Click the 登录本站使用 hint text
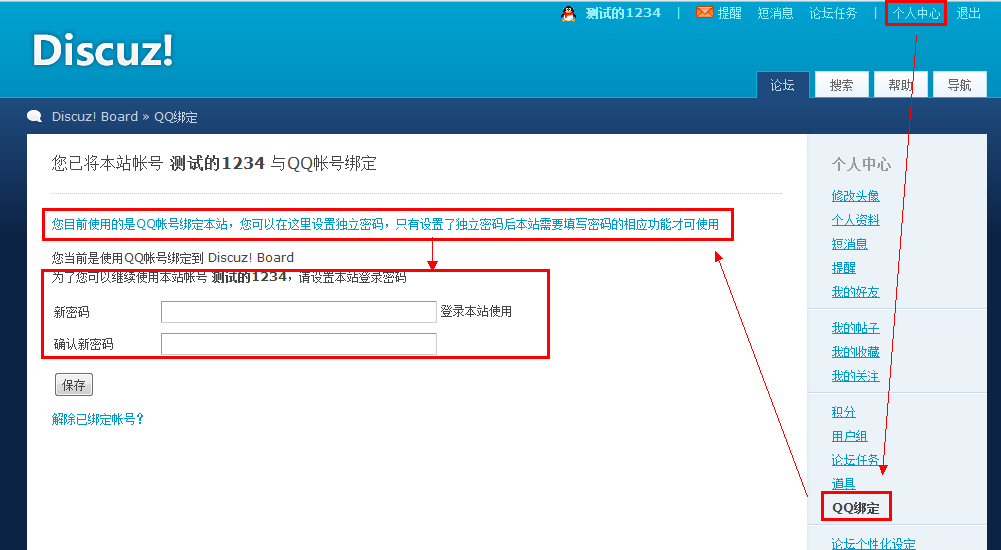The height and width of the screenshot is (550, 1001). tap(476, 311)
